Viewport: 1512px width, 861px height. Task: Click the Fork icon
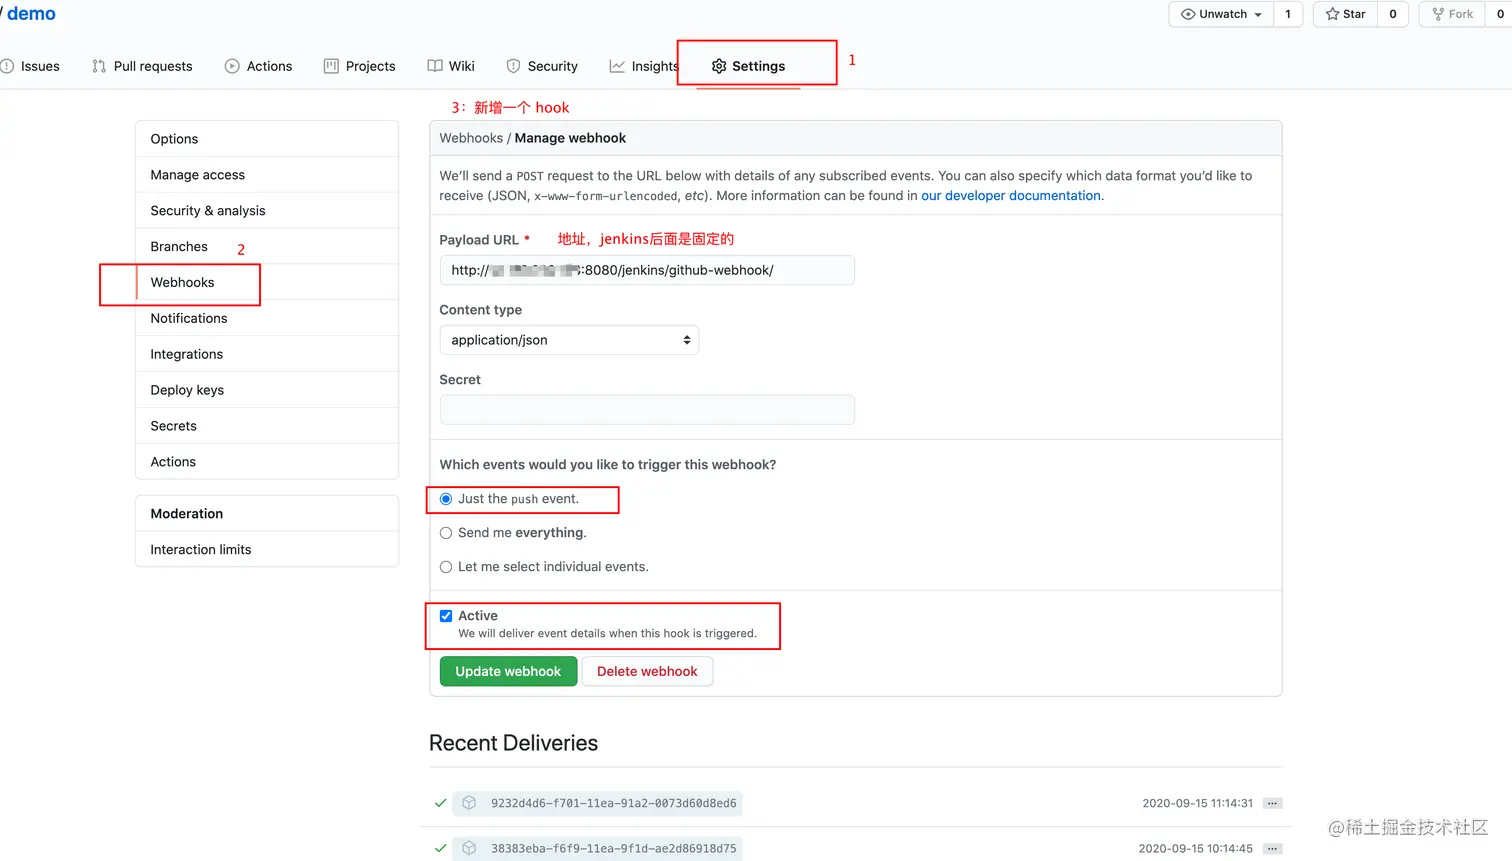pos(1438,14)
